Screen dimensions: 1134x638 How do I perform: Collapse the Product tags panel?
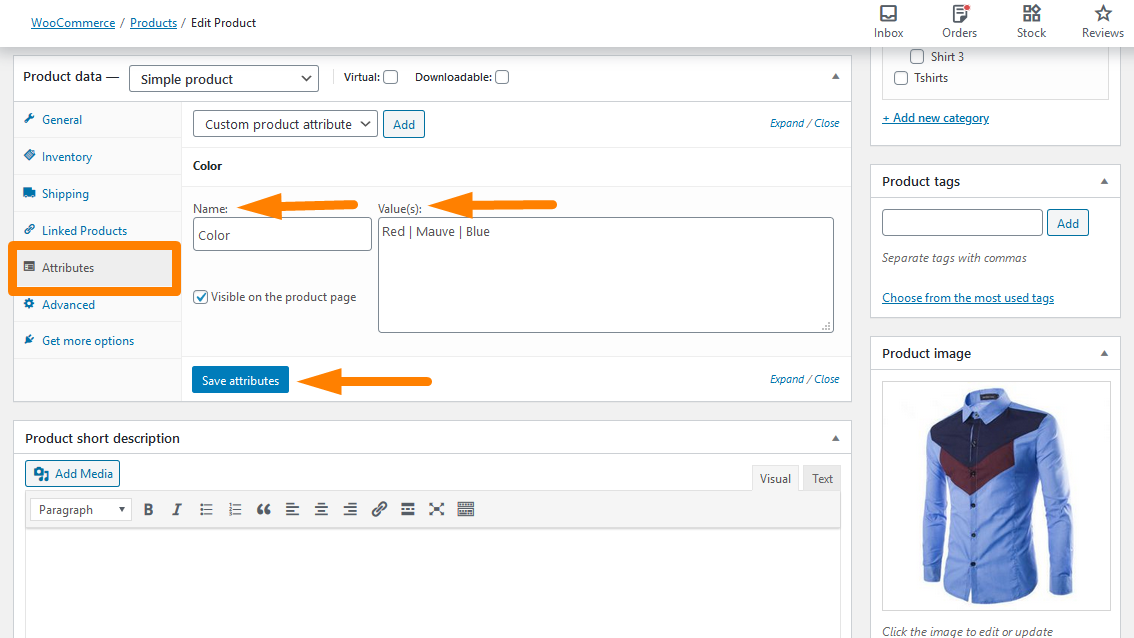pos(1104,182)
